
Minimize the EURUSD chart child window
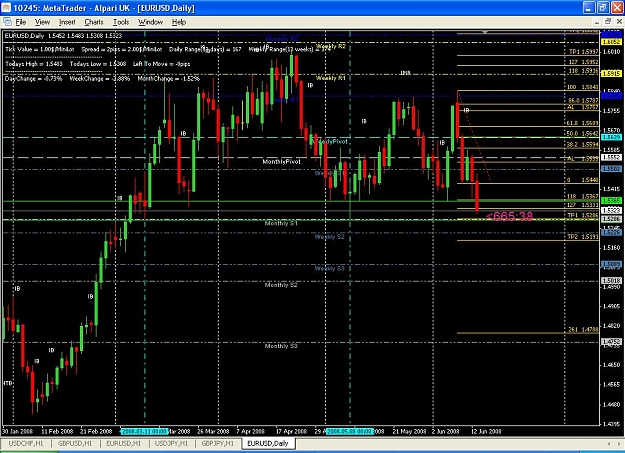pyautogui.click(x=597, y=22)
